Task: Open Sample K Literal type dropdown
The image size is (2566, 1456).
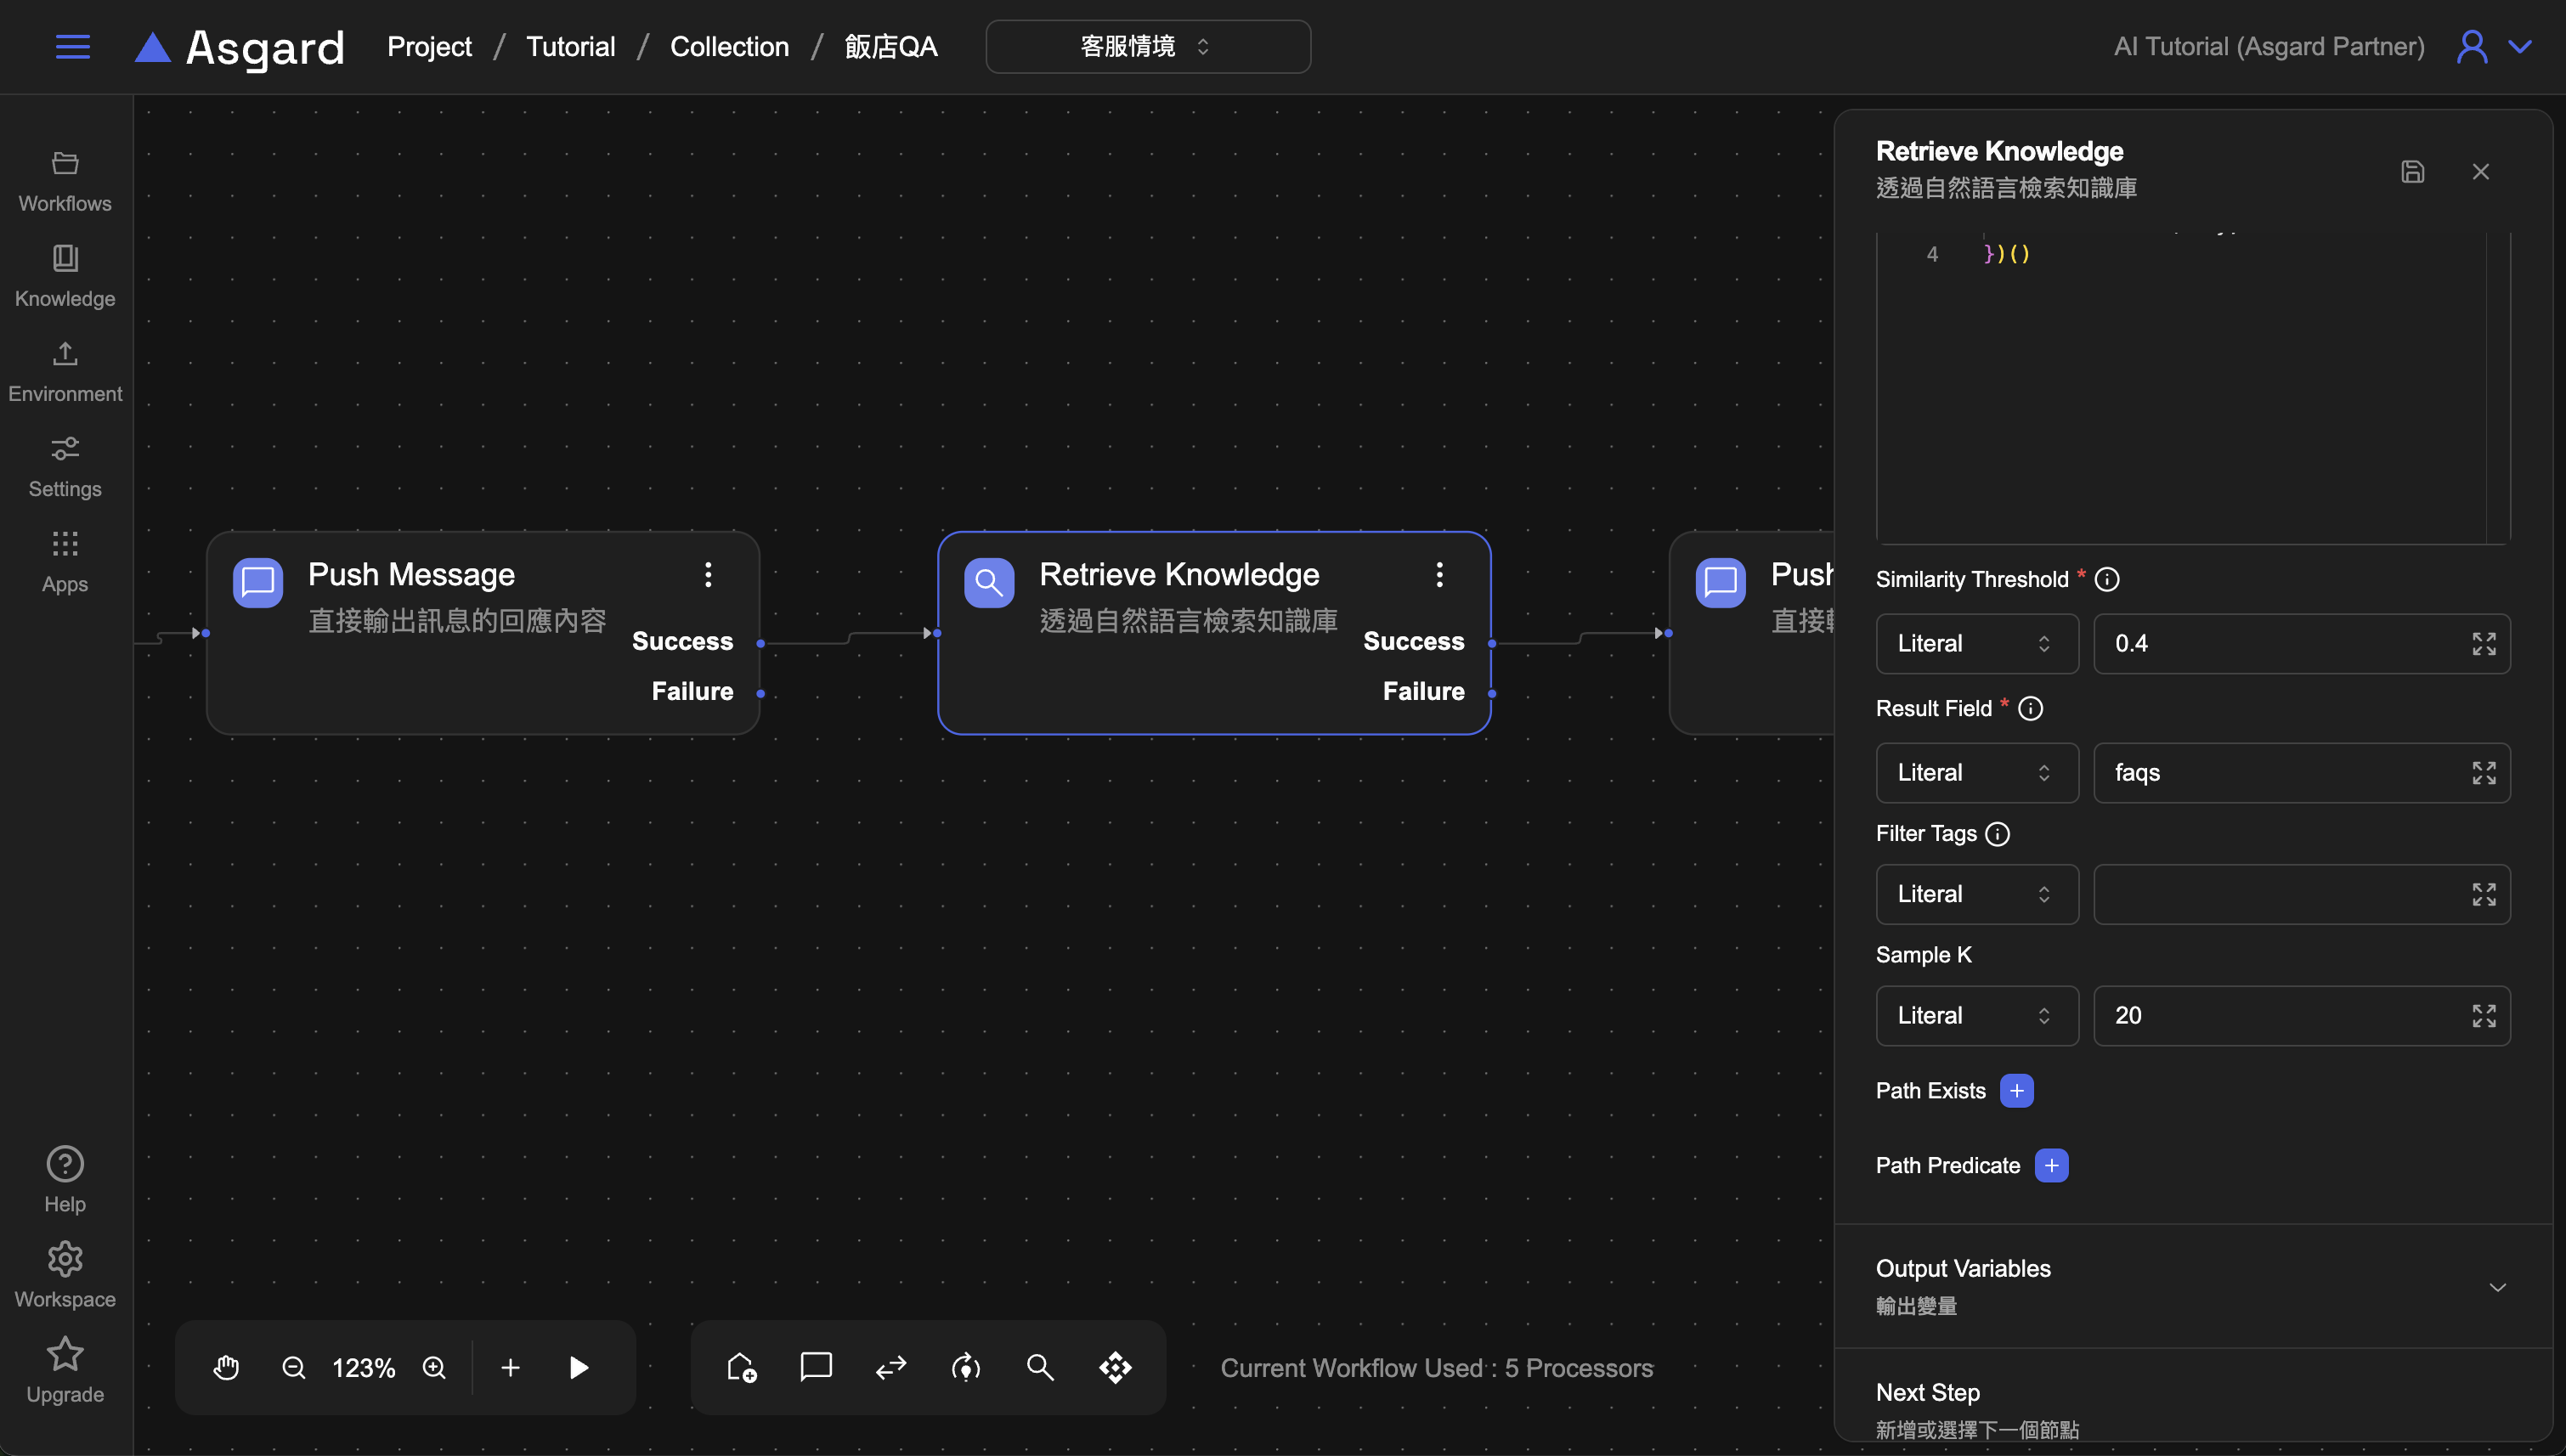Action: pos(1976,1015)
